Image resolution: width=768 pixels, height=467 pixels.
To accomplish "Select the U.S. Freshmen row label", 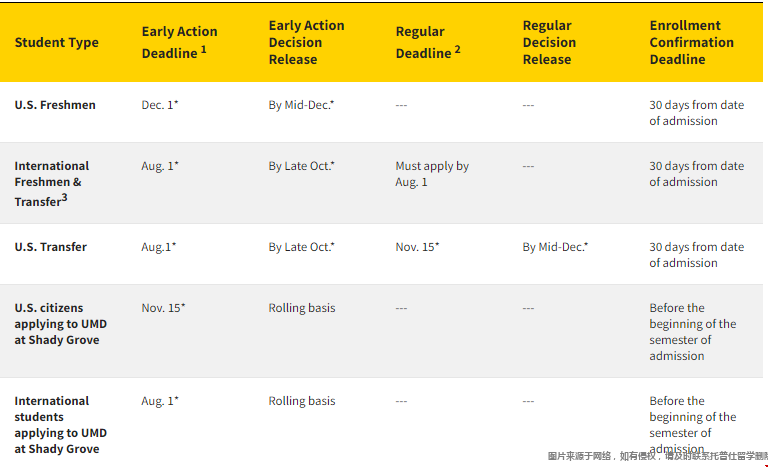I will click(x=55, y=105).
